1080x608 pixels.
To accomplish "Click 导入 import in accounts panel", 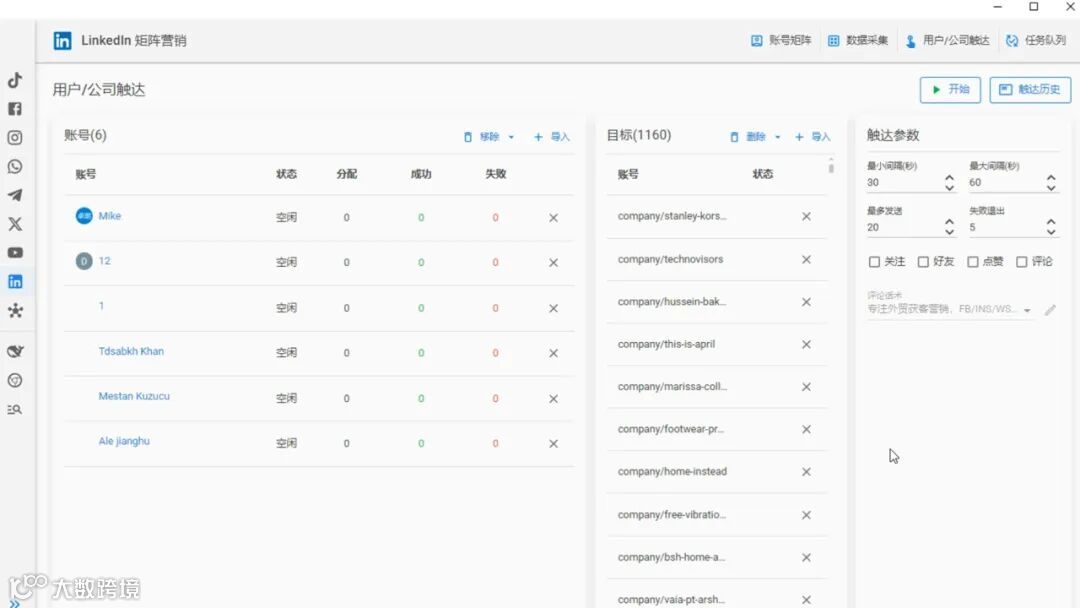I will tap(552, 137).
